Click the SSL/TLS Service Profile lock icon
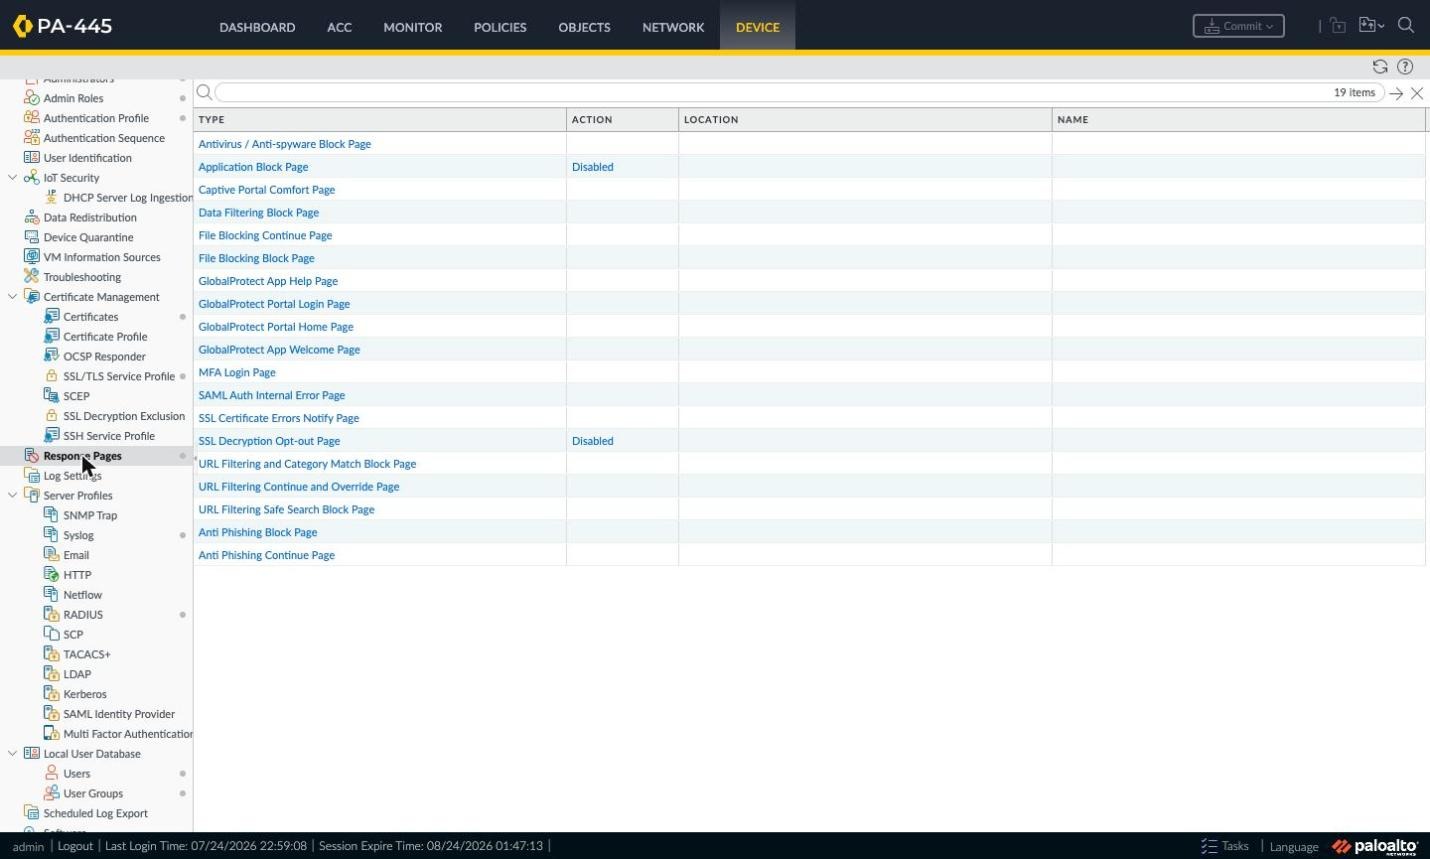This screenshot has height=859, width=1430. pyautogui.click(x=51, y=376)
